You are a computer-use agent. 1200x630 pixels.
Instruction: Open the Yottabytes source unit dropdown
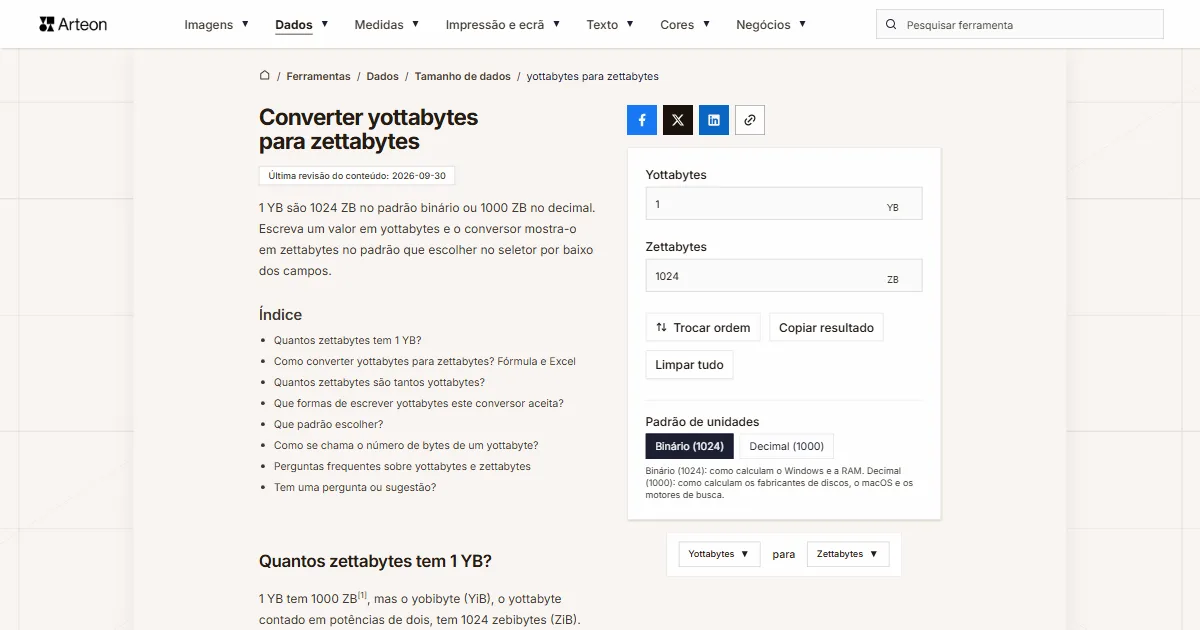(x=719, y=554)
